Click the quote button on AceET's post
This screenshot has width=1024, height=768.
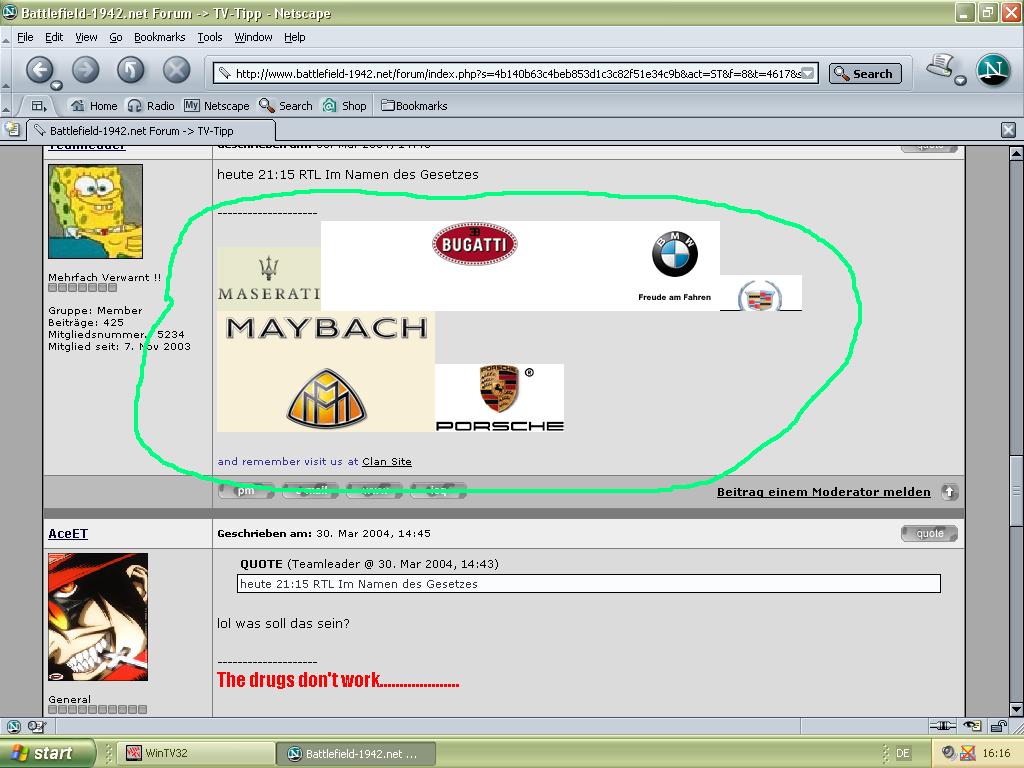coord(929,534)
